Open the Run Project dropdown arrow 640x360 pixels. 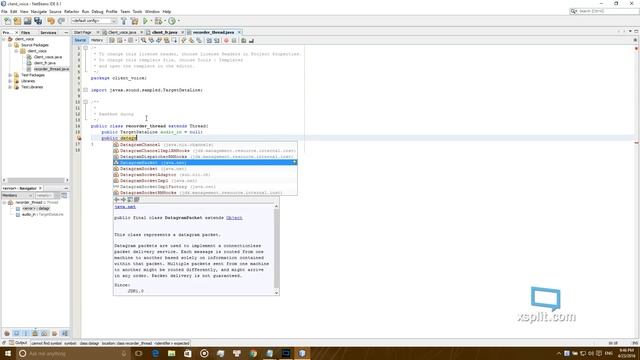point(151,21)
